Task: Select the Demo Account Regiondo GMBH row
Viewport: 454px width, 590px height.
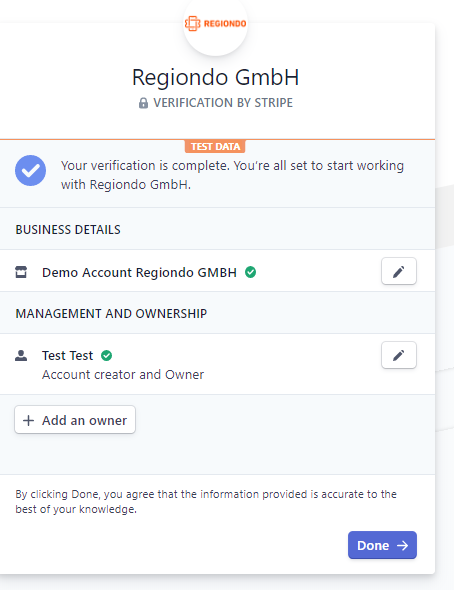Action: [217, 271]
